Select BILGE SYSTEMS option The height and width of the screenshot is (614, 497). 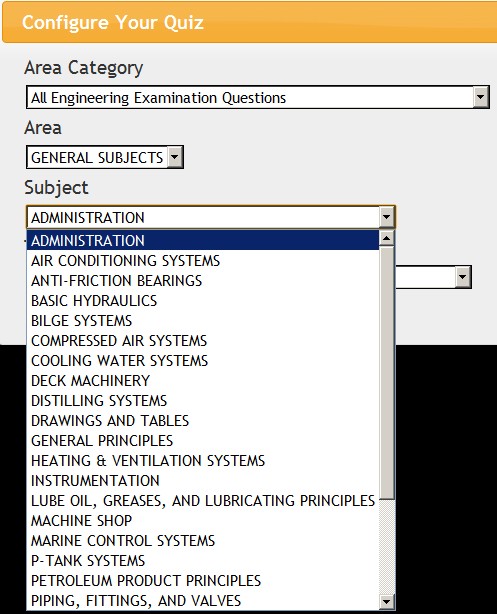pyautogui.click(x=202, y=320)
